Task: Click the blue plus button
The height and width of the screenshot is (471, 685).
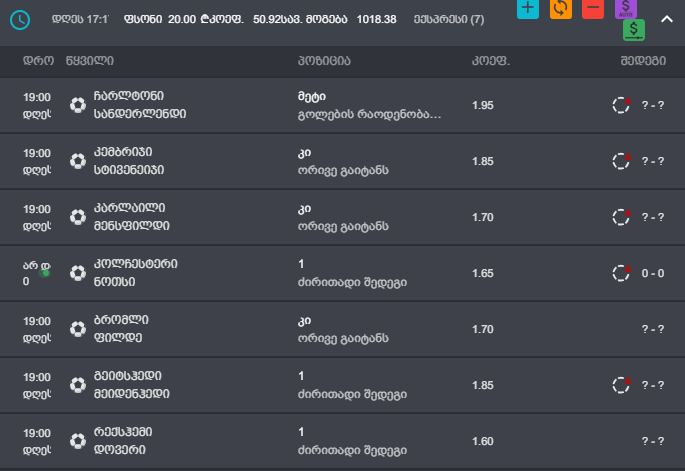Action: (528, 8)
